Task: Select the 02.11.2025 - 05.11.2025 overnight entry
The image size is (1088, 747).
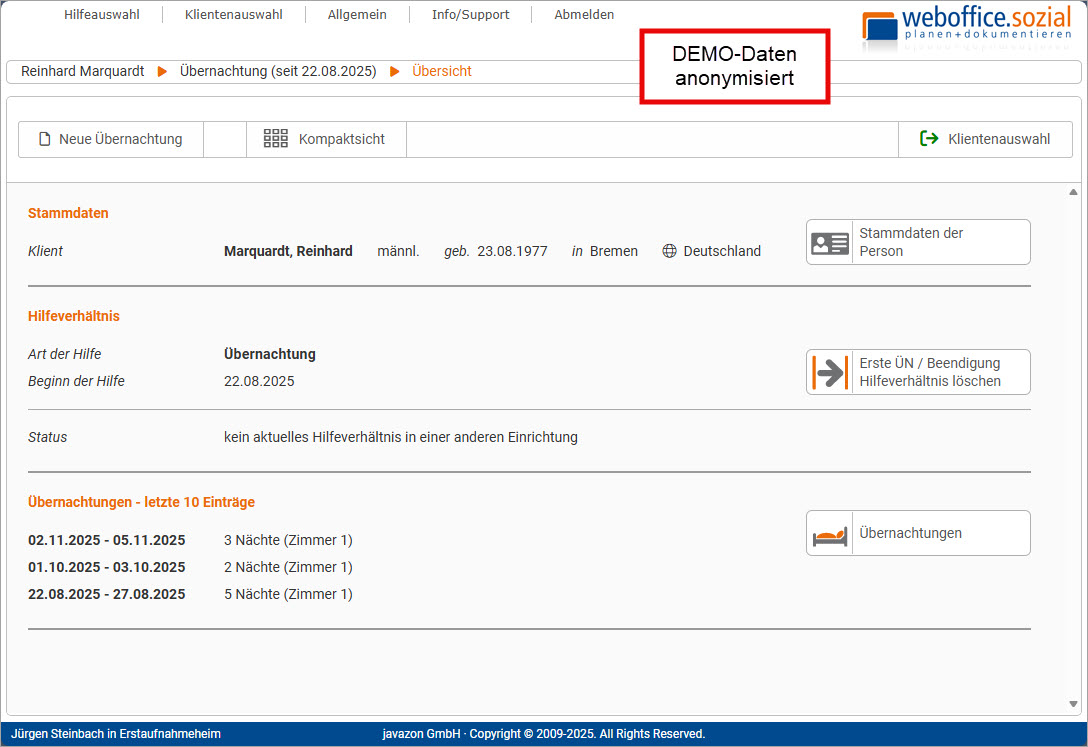Action: [106, 541]
